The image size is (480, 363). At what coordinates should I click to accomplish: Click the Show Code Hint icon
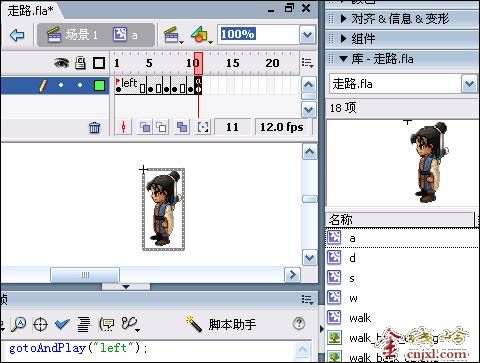[107, 324]
